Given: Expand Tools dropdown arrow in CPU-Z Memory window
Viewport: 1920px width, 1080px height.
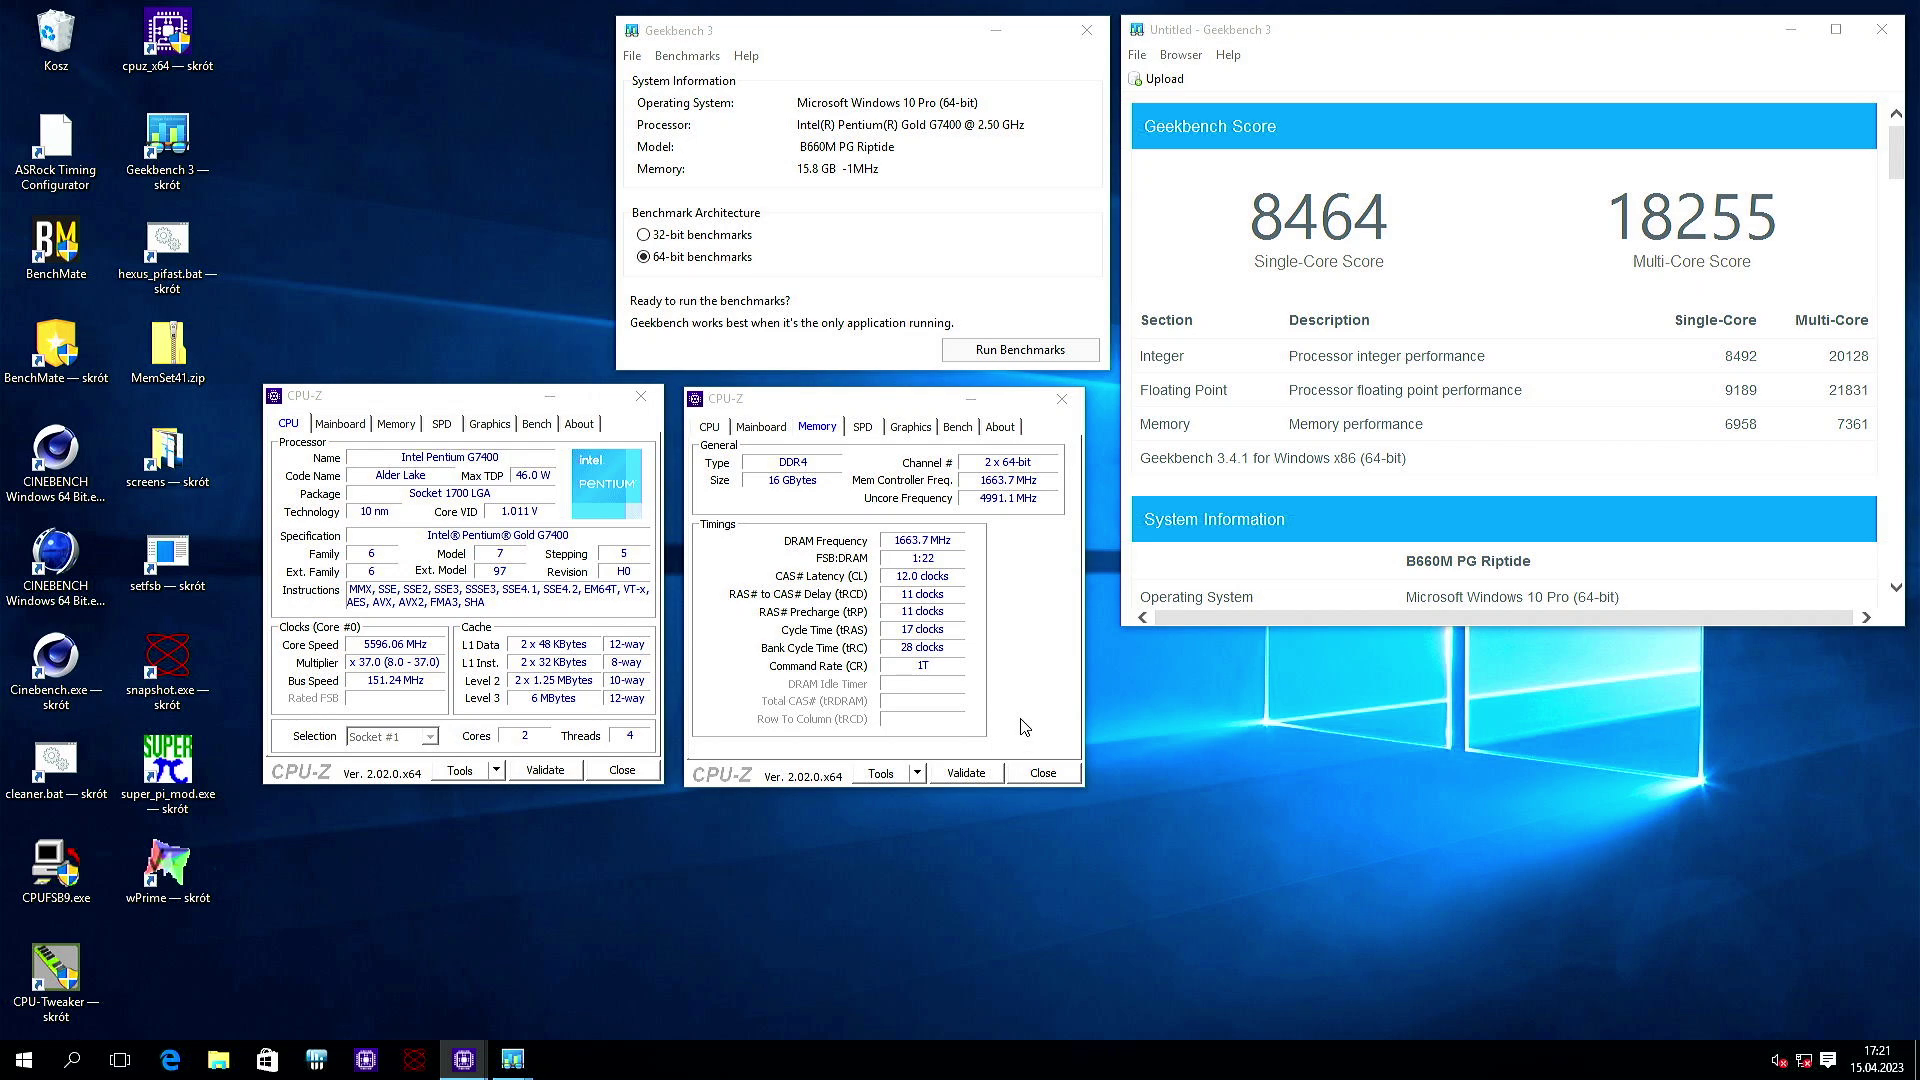Looking at the screenshot, I should (917, 773).
